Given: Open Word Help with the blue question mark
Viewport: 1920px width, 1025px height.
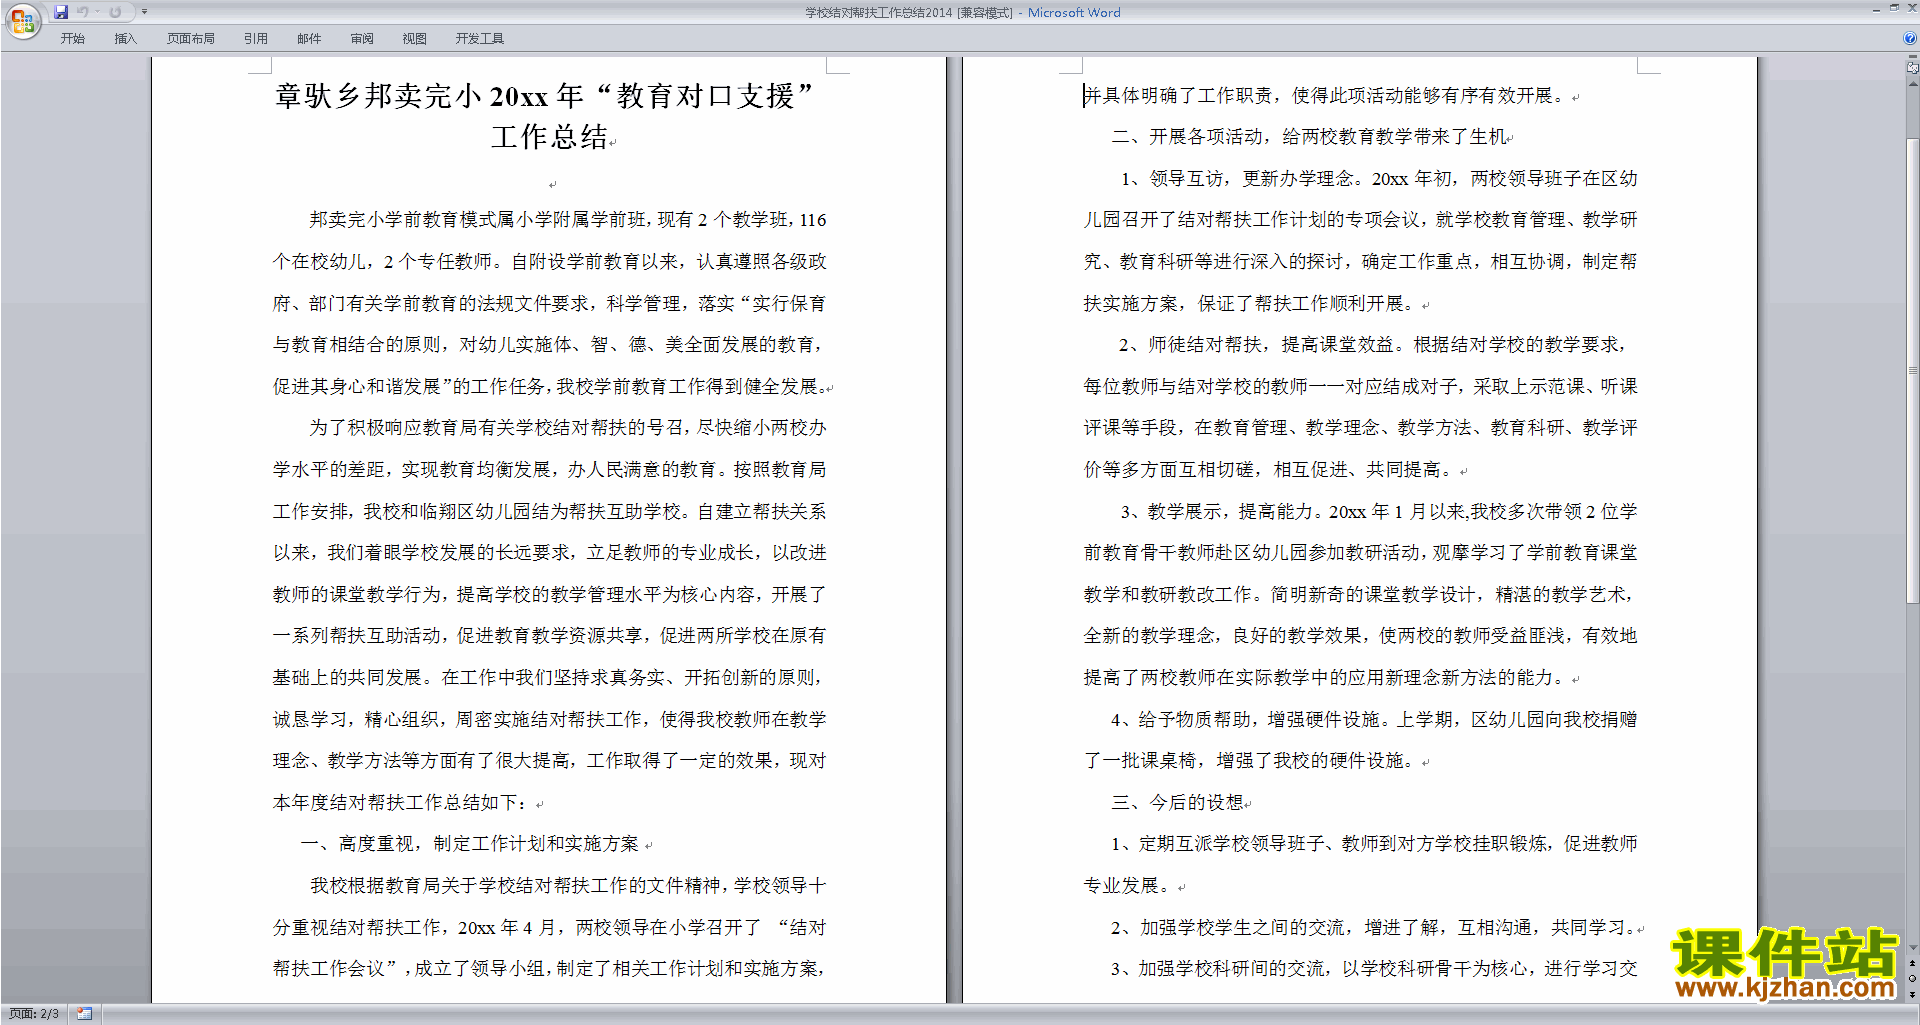Looking at the screenshot, I should coord(1910,39).
